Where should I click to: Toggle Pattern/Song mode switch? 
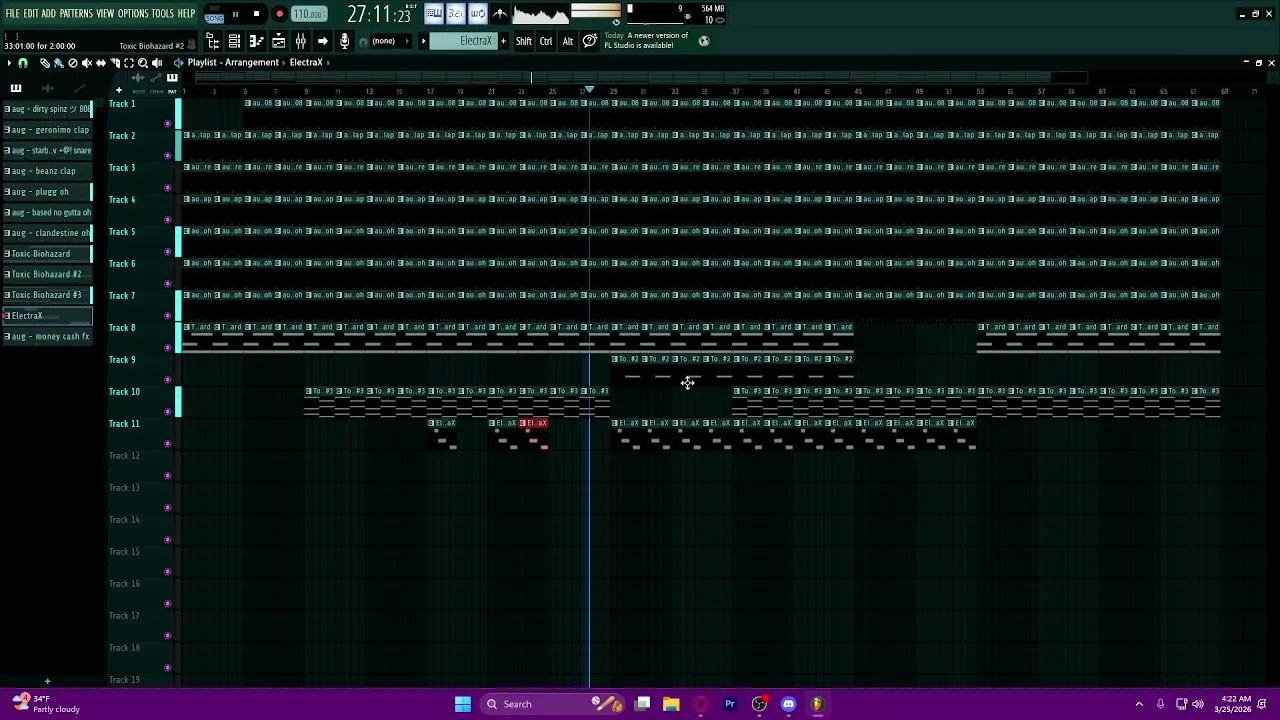coord(214,14)
